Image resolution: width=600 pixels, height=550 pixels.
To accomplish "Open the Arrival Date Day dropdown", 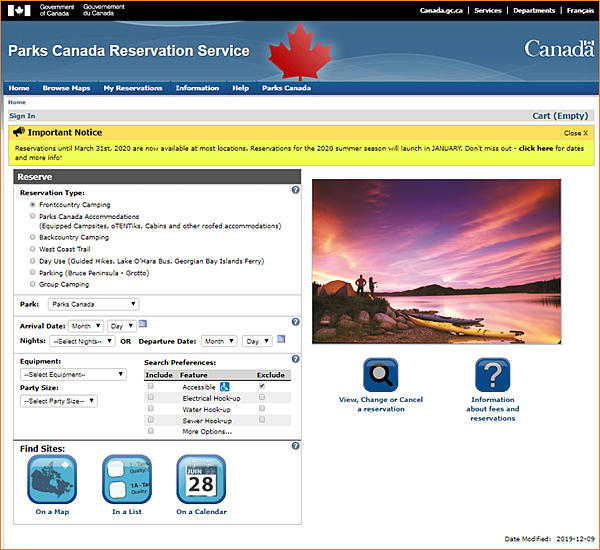I will [122, 326].
